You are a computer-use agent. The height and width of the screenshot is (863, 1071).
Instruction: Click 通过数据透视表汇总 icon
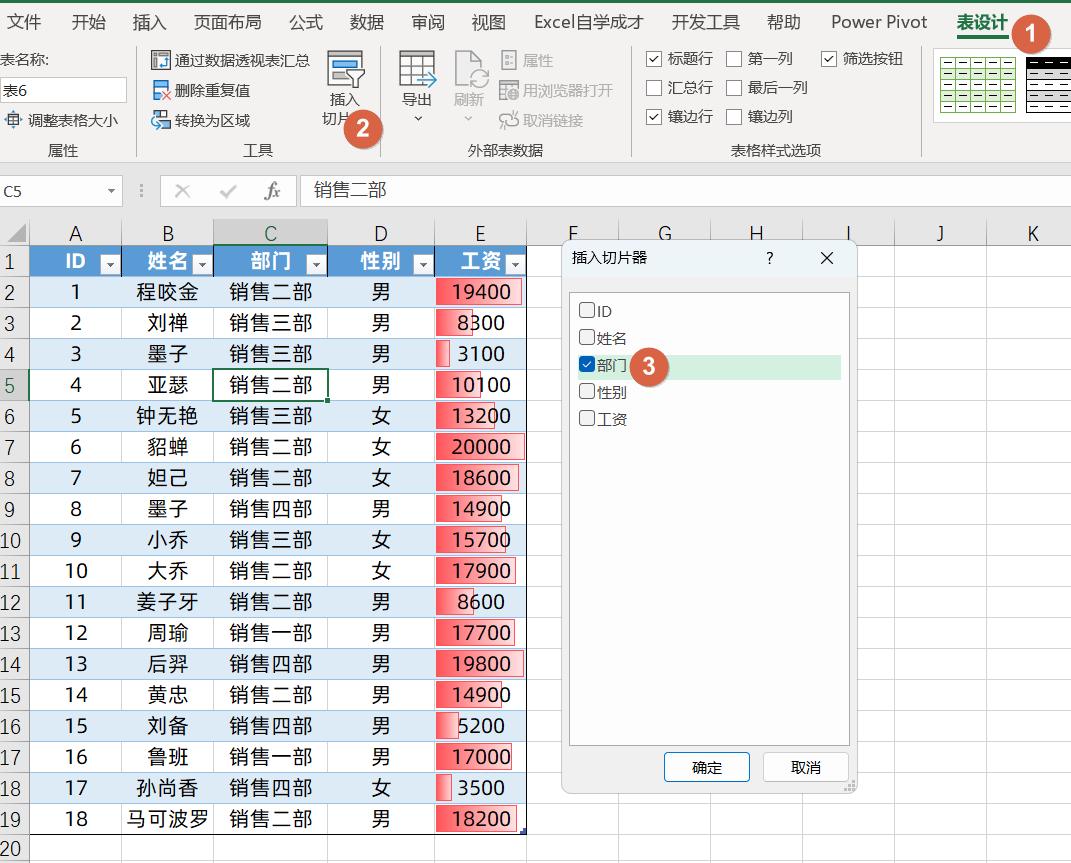point(160,61)
